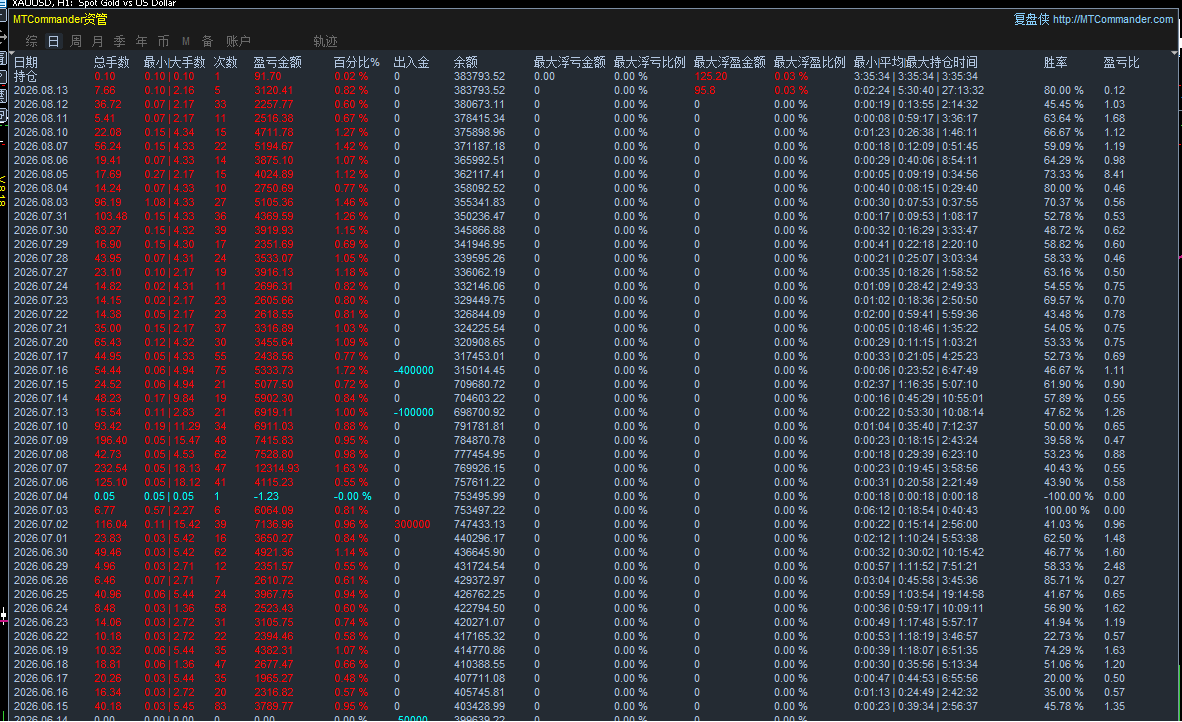Click the 300000 deposit value
This screenshot has width=1182, height=722.
[x=412, y=525]
